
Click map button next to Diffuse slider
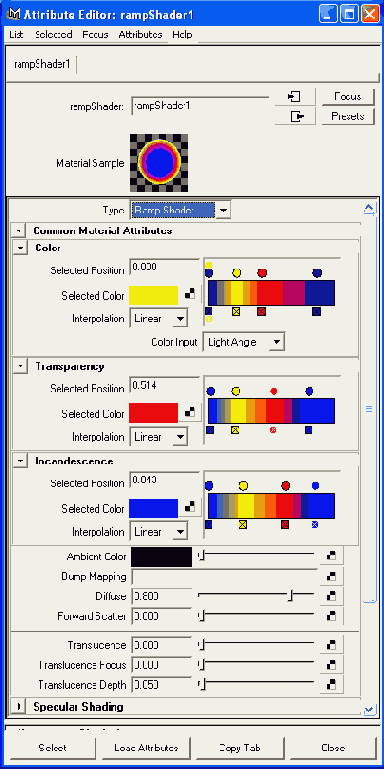click(x=332, y=596)
